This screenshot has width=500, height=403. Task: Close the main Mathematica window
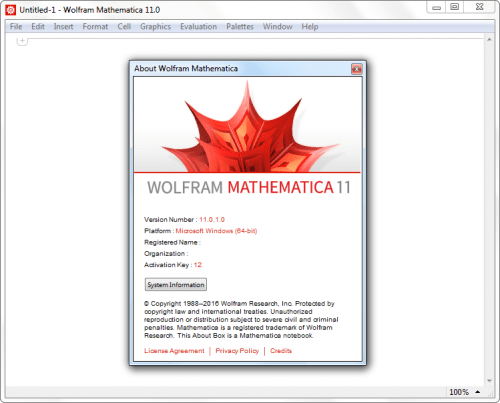tap(479, 7)
